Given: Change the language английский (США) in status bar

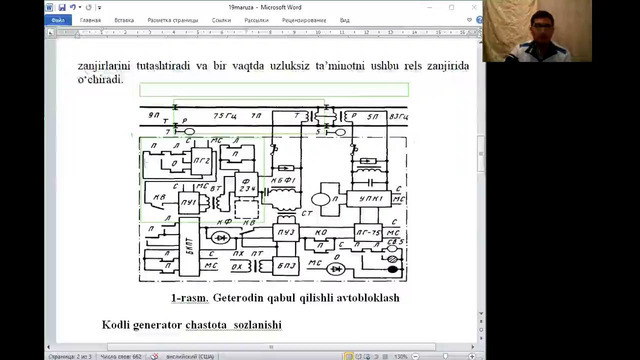Looking at the screenshot, I should (x=190, y=356).
